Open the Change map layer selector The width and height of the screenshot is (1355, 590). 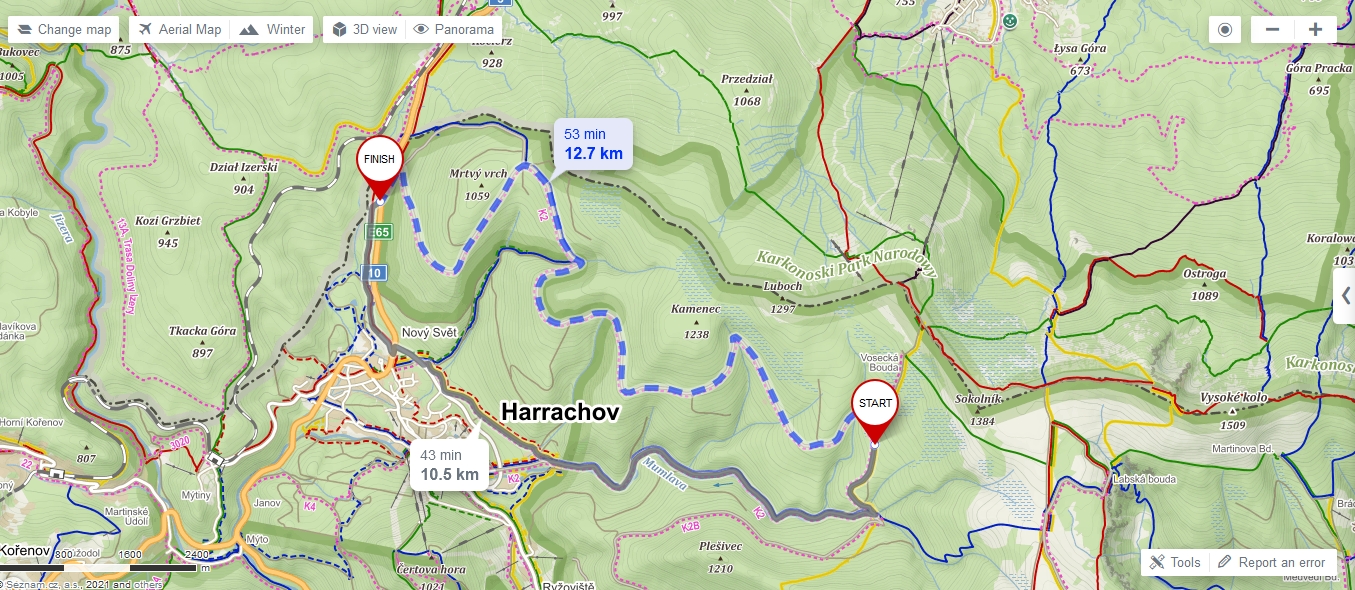(x=64, y=30)
